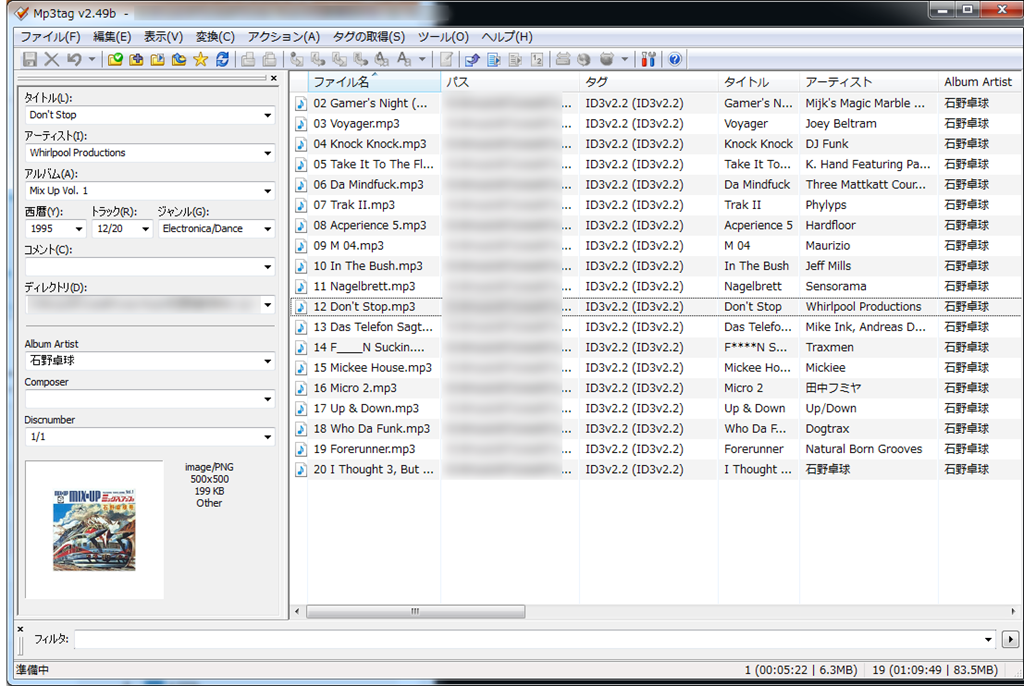Expand the トラック dropdown showing 12/20

point(145,229)
